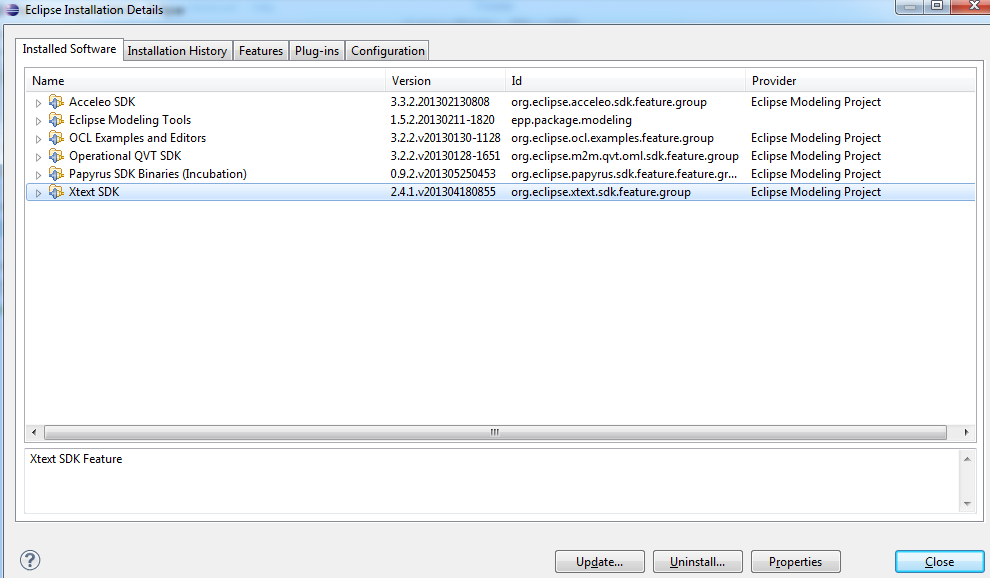
Task: Select the Eclipse Modeling Tools row
Action: coord(501,120)
